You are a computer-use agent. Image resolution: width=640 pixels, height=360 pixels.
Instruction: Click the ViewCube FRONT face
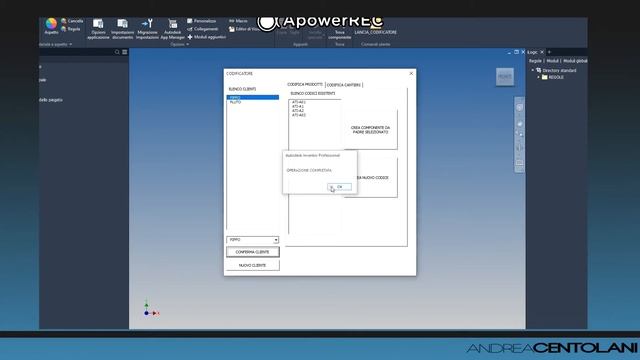coord(505,77)
